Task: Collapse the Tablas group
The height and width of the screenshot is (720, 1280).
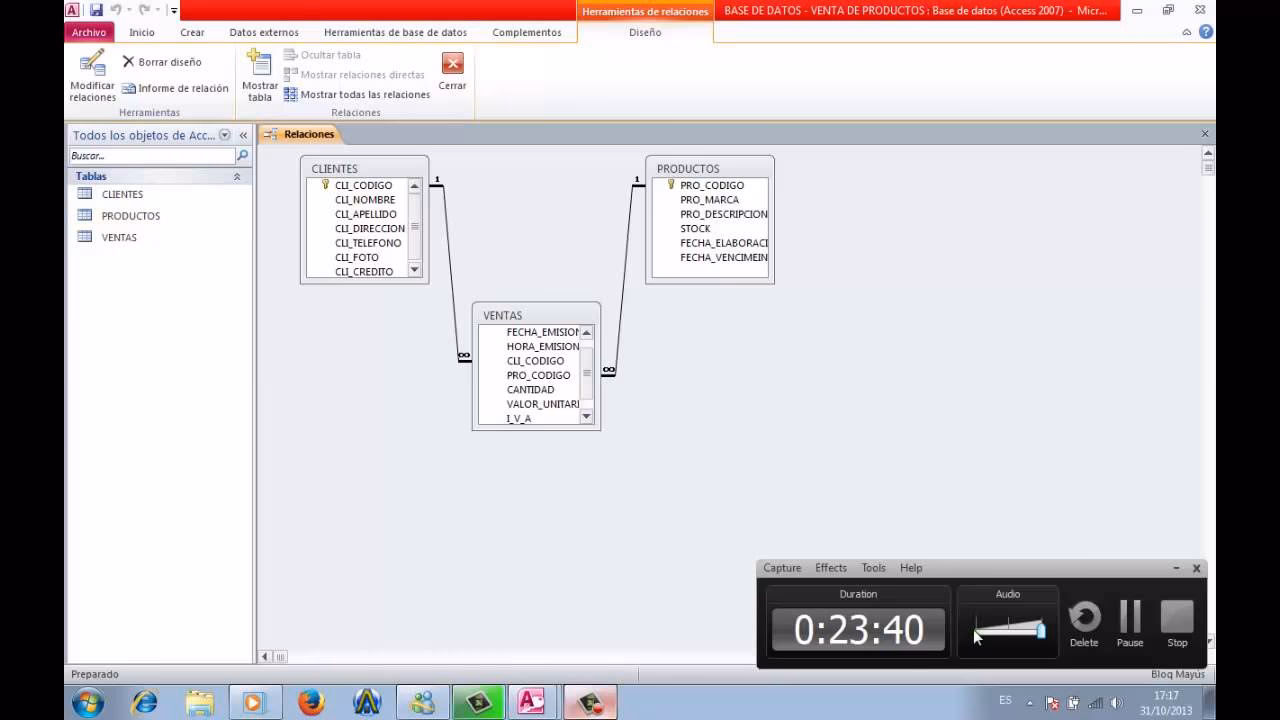Action: click(x=237, y=177)
